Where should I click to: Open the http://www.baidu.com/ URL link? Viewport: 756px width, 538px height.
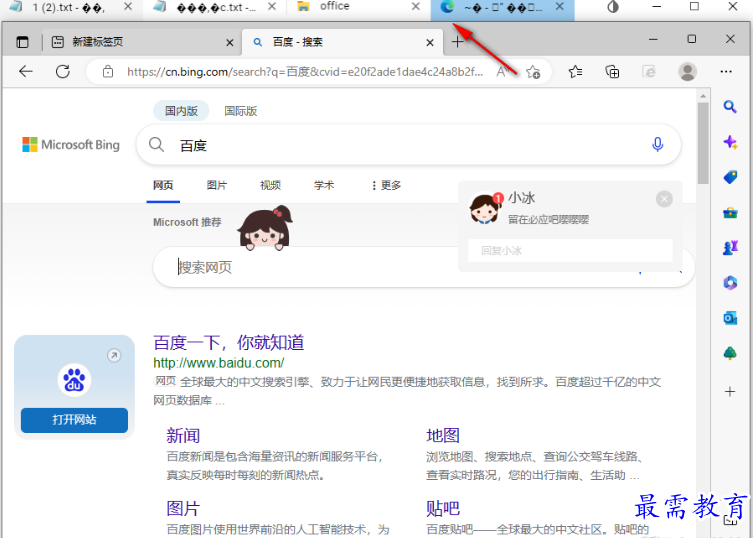click(218, 363)
